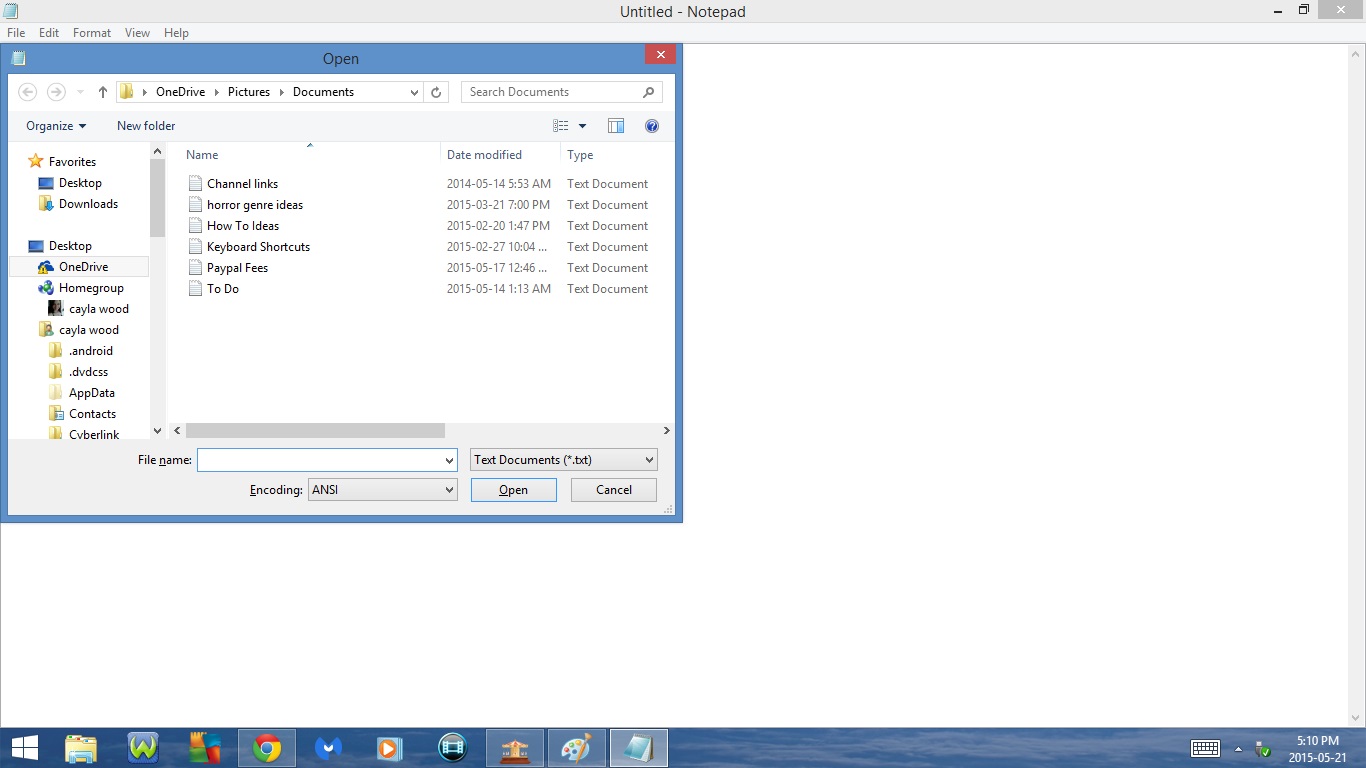Click the Channel links file icon

click(x=195, y=184)
